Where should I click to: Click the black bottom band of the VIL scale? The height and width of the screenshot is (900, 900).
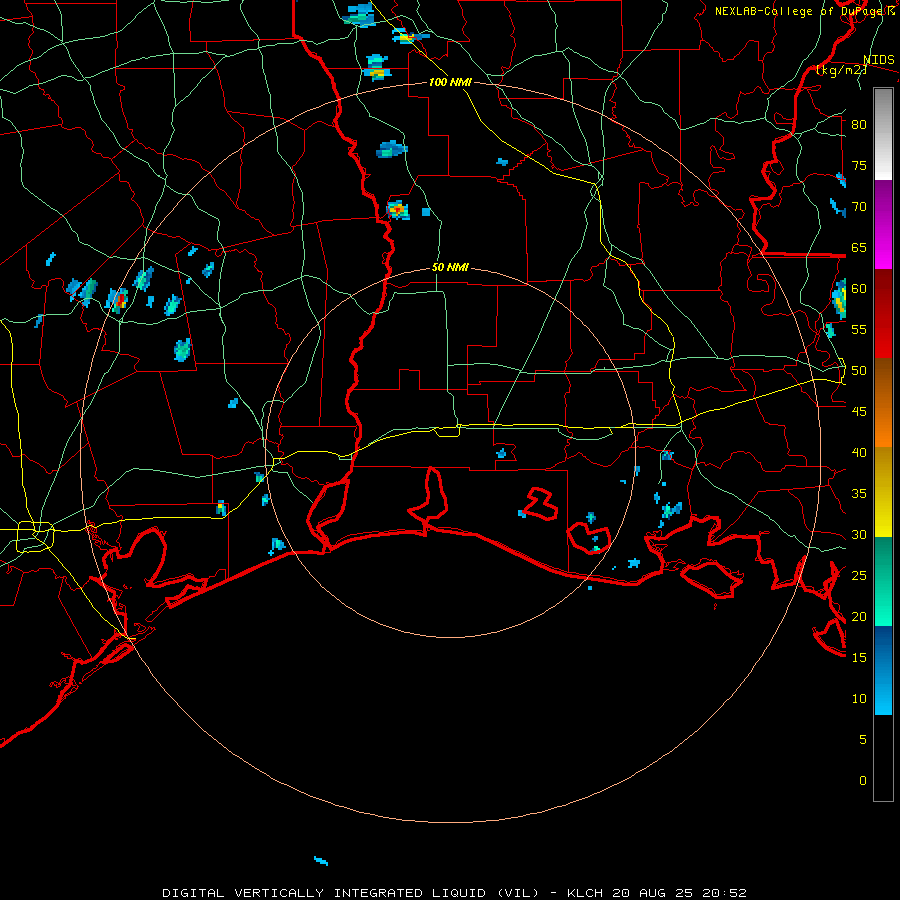pyautogui.click(x=883, y=758)
